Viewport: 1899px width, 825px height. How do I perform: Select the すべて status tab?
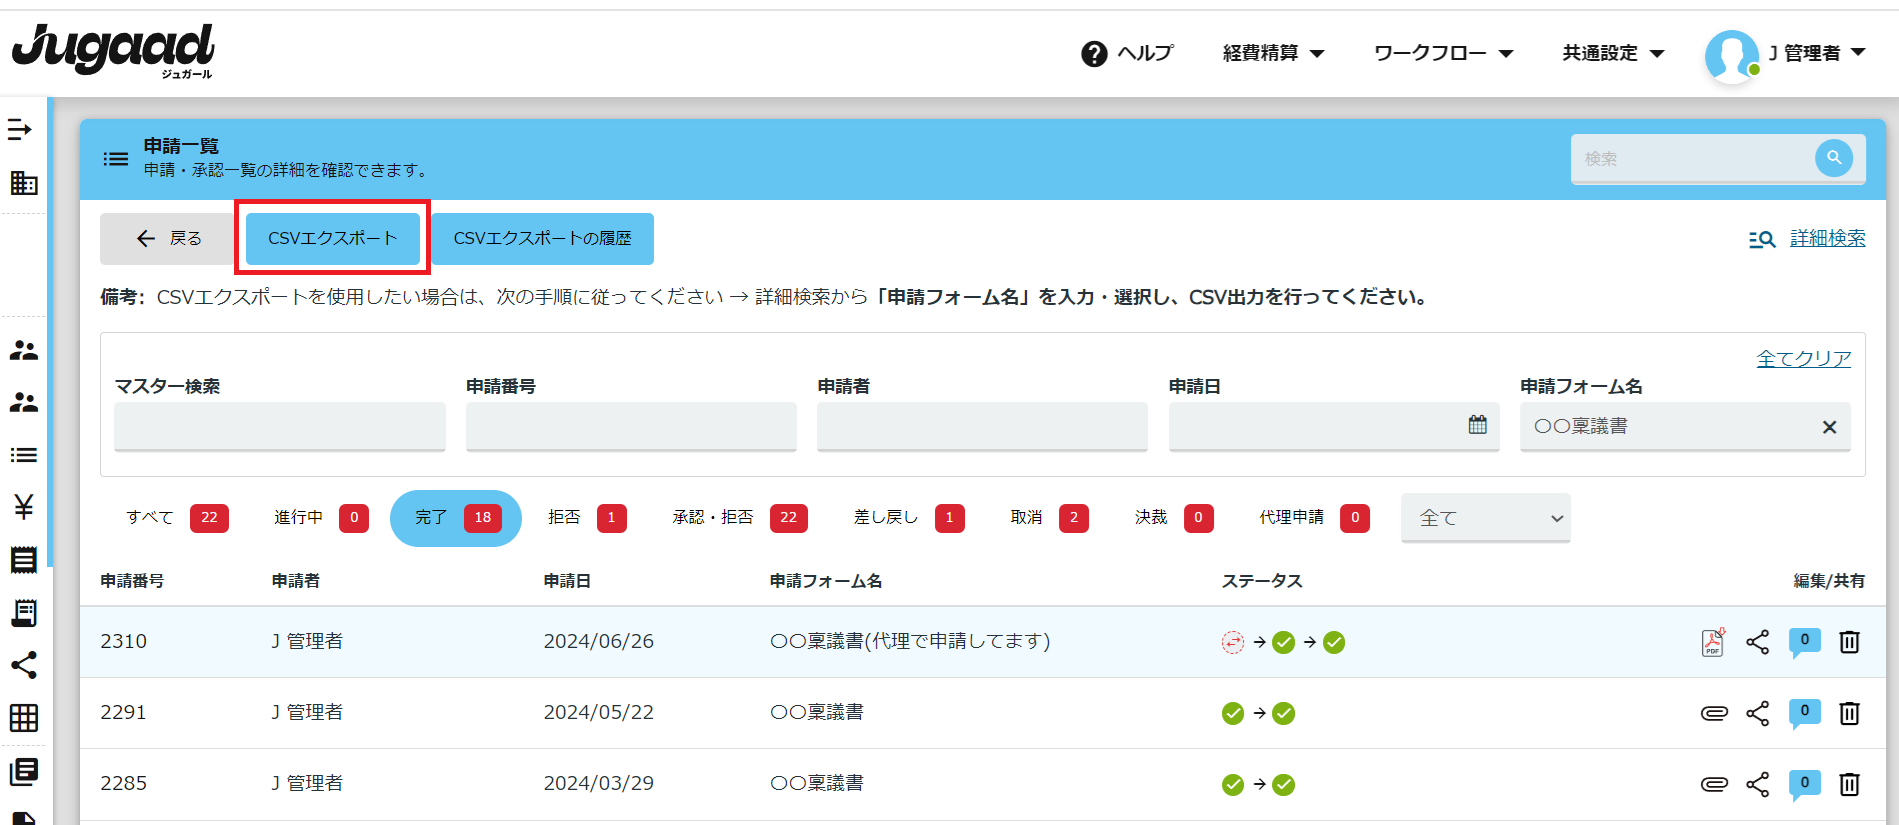click(x=177, y=517)
